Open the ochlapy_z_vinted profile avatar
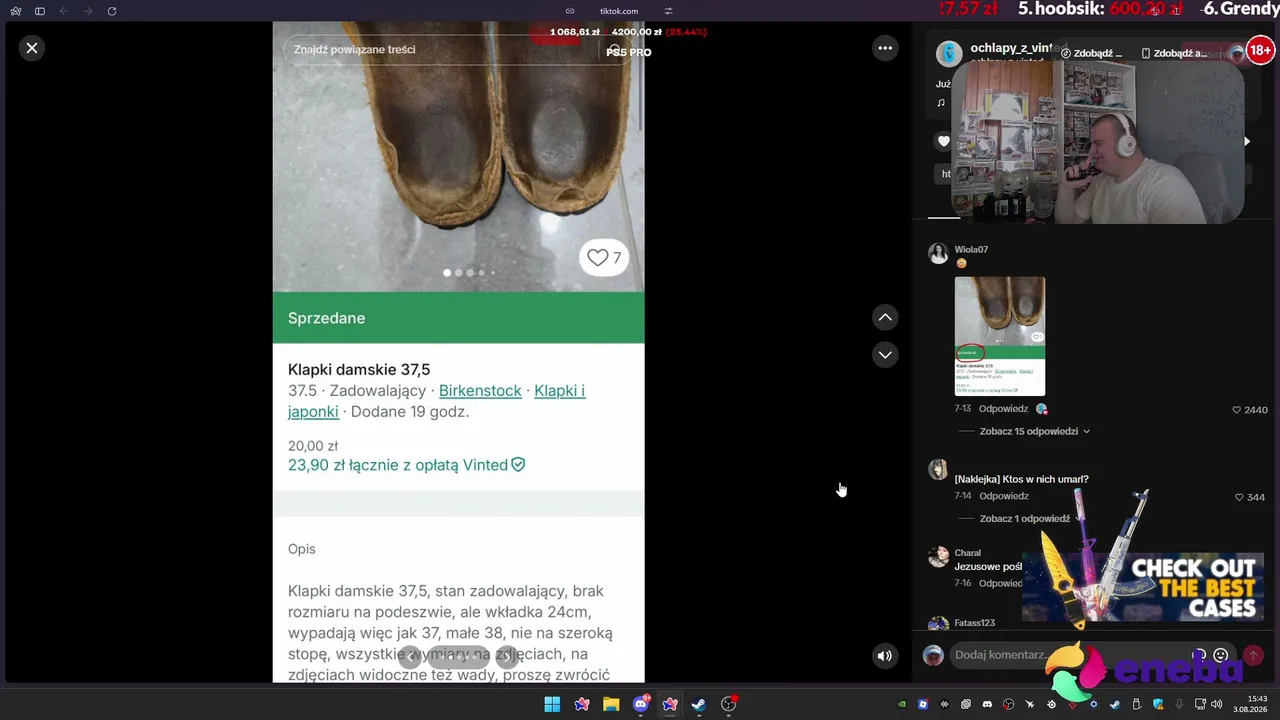The image size is (1280, 720). point(949,54)
